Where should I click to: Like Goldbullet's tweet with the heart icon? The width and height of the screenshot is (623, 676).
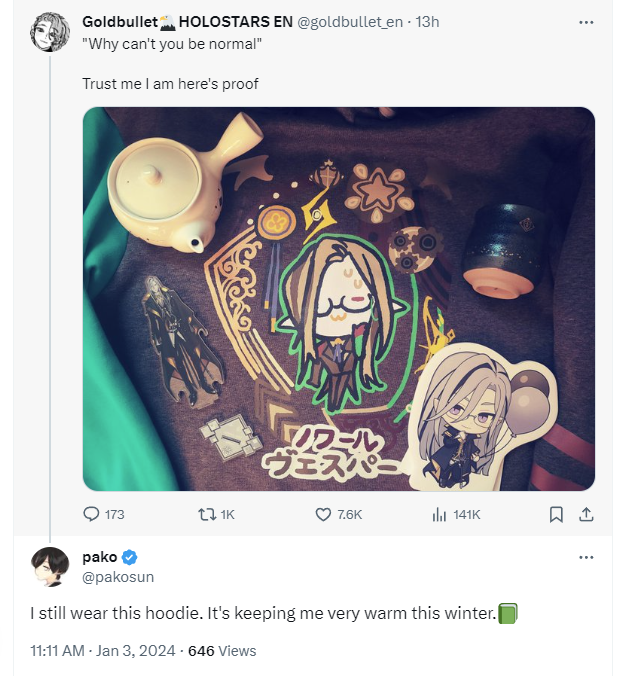[323, 514]
